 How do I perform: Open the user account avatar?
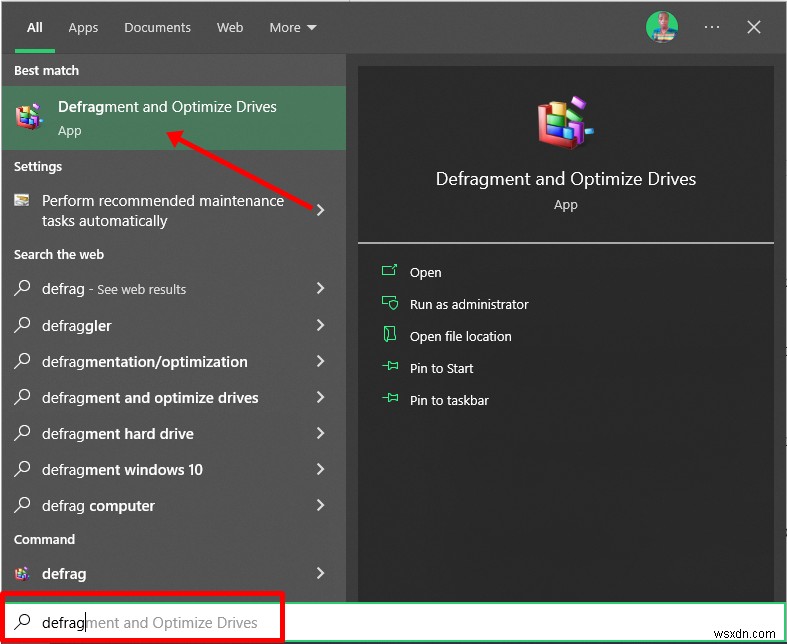[662, 27]
